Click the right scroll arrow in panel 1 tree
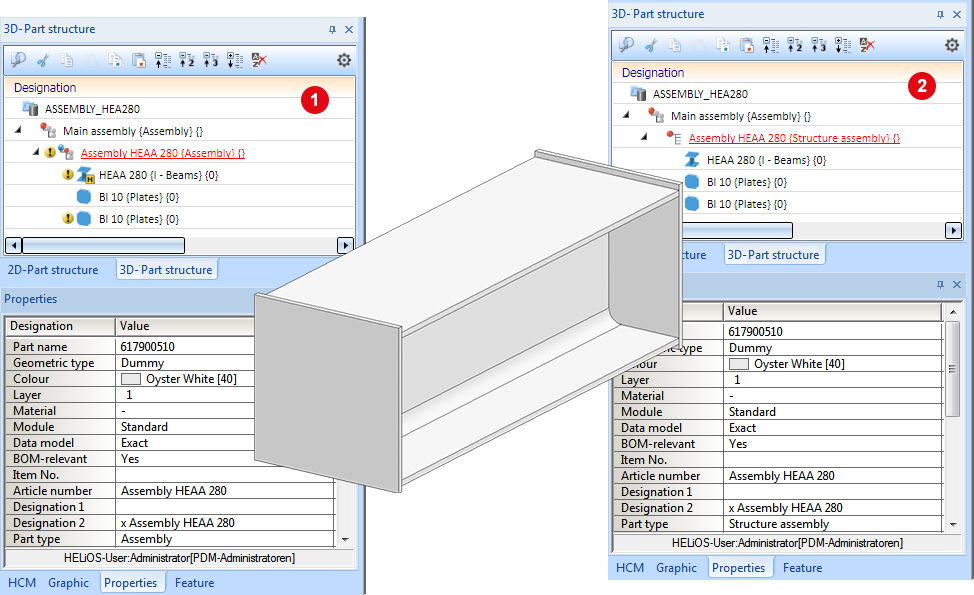The image size is (974, 595). tap(345, 245)
